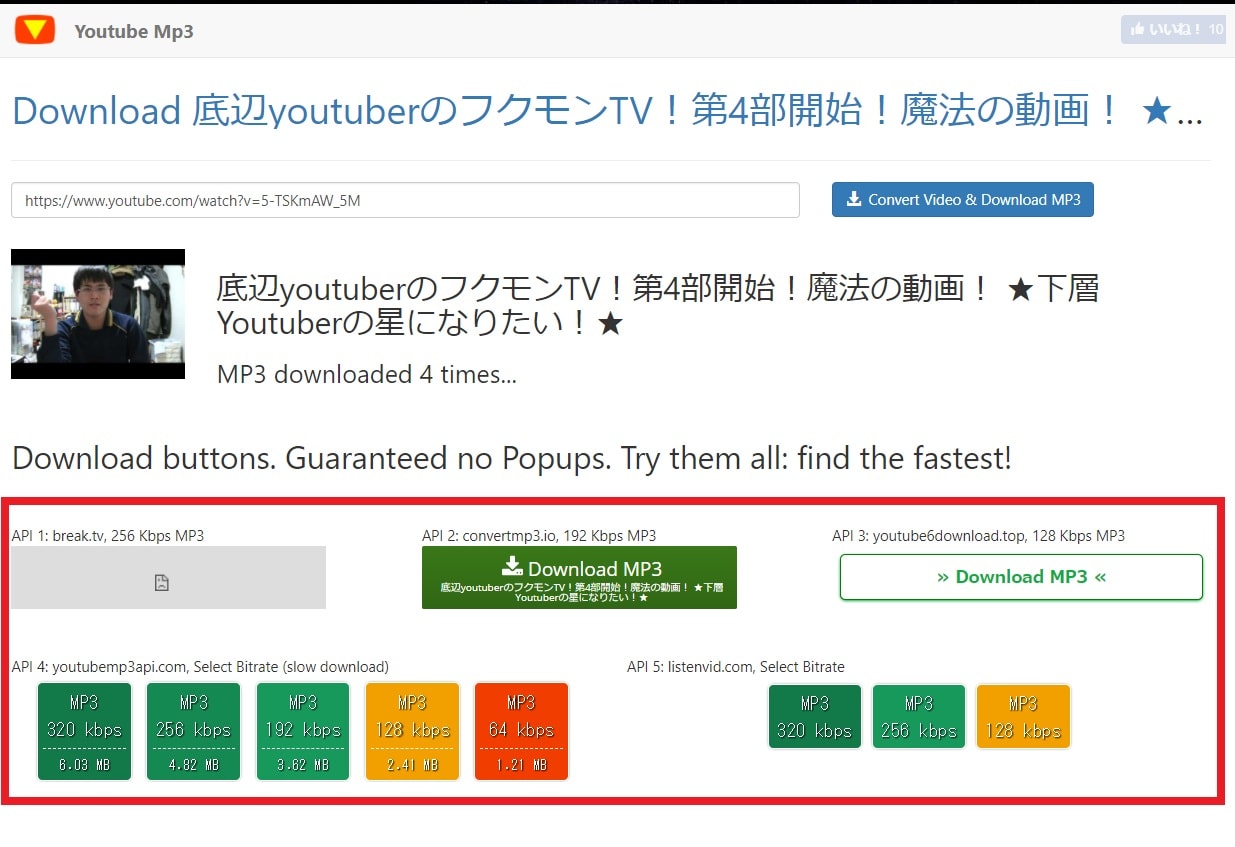The height and width of the screenshot is (847, 1235).
Task: Click 'Download buttons. Guaranteed no Popups' heading
Action: (x=512, y=459)
